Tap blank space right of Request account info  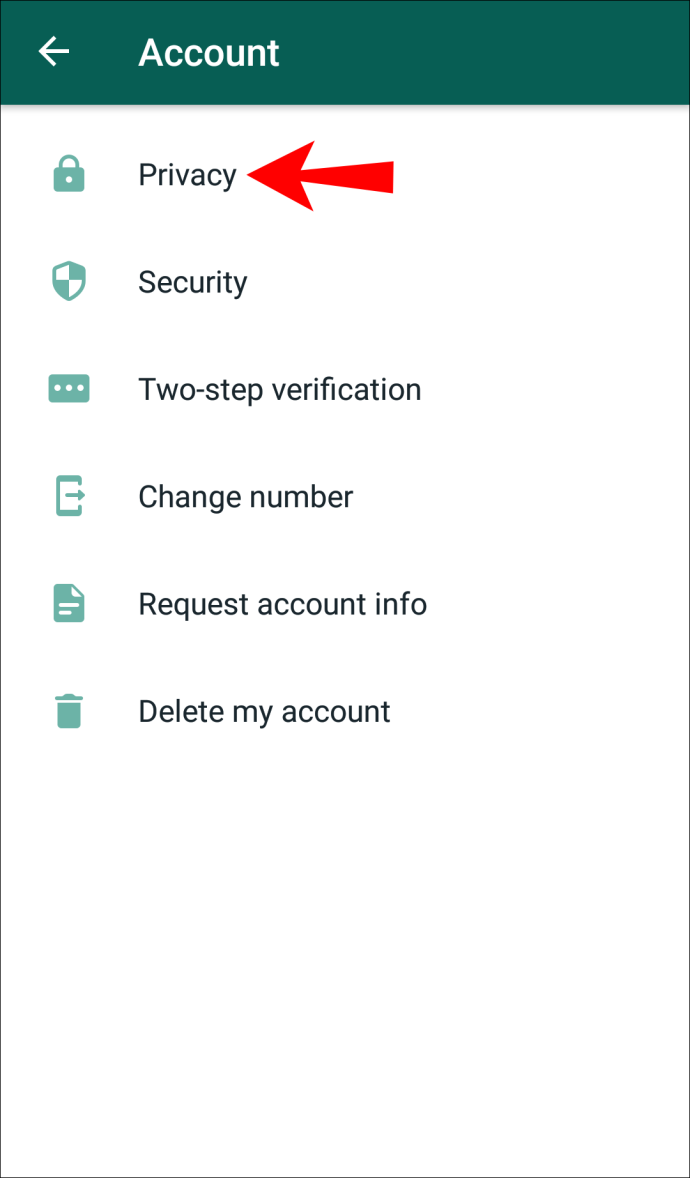[x=558, y=605]
